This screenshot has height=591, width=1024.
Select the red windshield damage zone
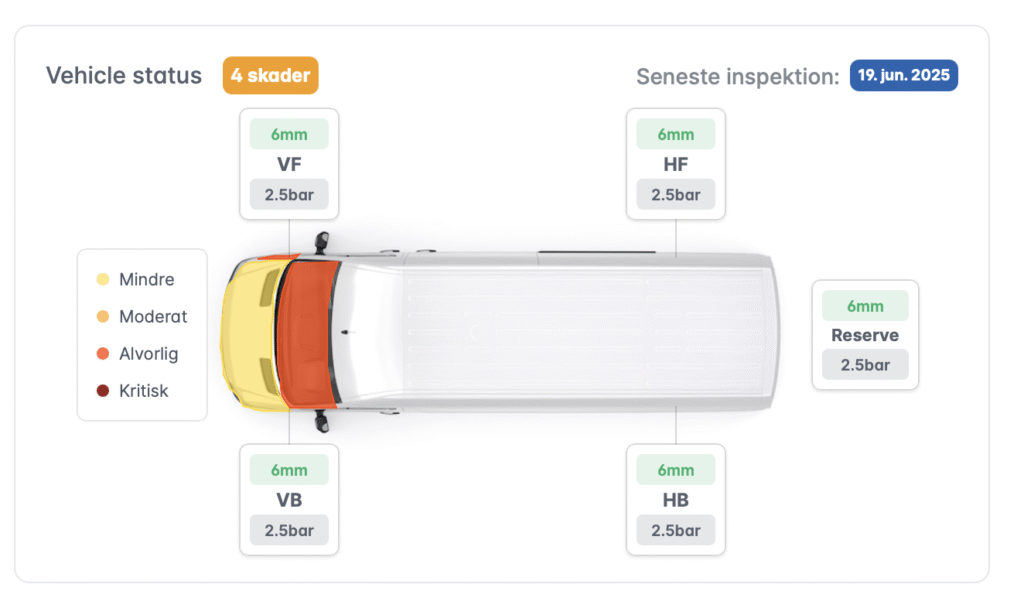pyautogui.click(x=308, y=333)
